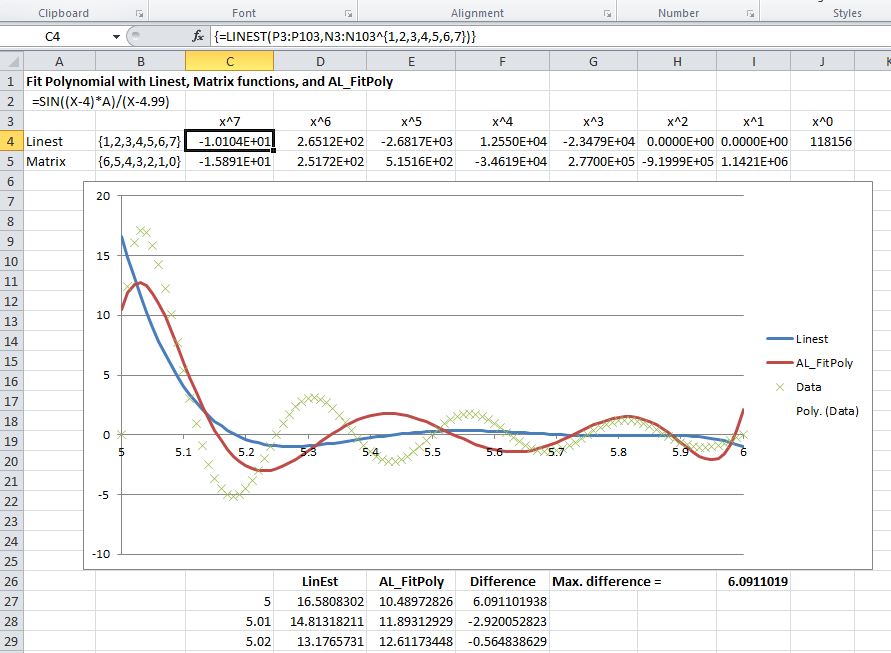This screenshot has width=891, height=653.
Task: Click the Insert Function fx icon
Action: pyautogui.click(x=198, y=36)
